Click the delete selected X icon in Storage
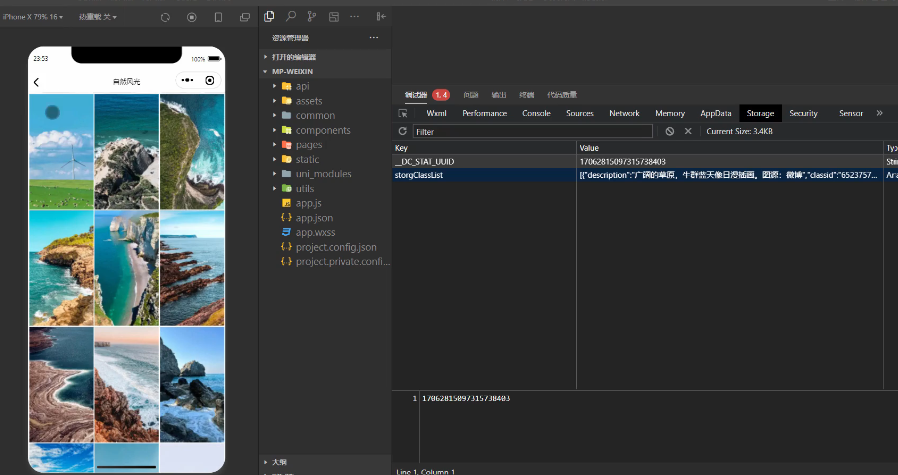Screen dimensions: 898x475 (688, 131)
